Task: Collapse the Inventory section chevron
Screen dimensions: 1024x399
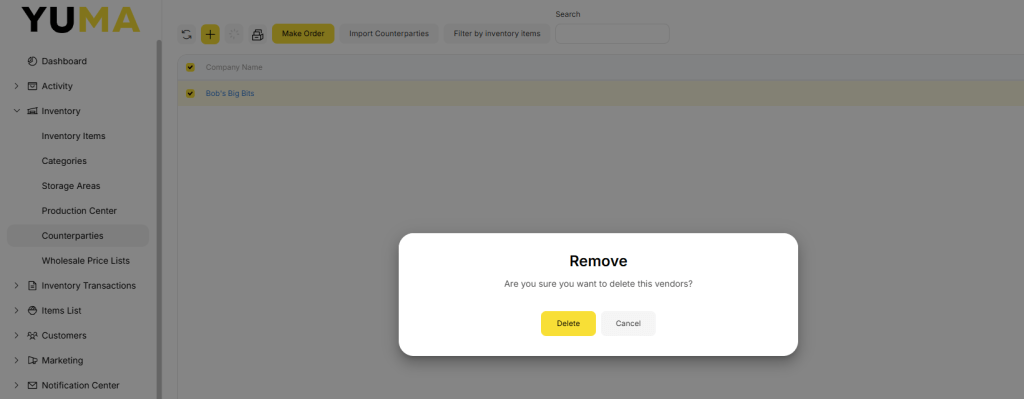Action: [x=16, y=111]
